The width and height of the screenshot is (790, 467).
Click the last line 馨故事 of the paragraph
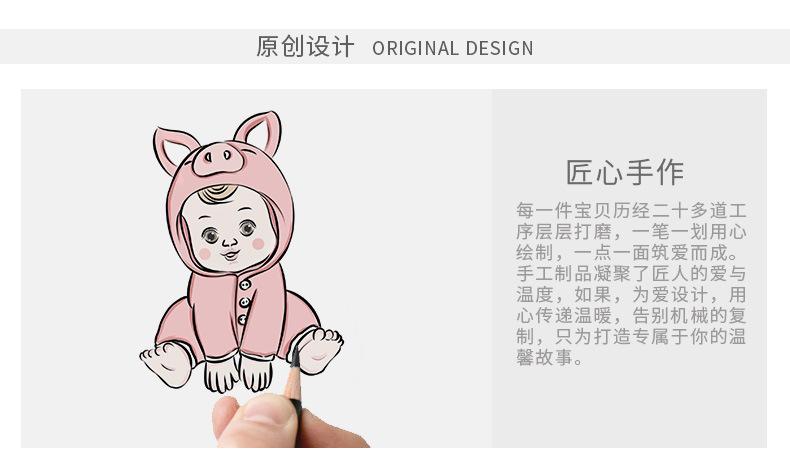point(549,358)
